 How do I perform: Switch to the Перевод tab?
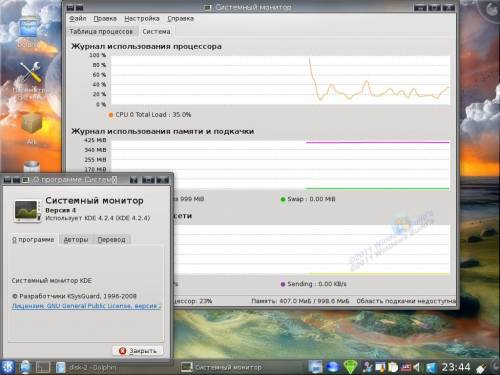point(111,240)
